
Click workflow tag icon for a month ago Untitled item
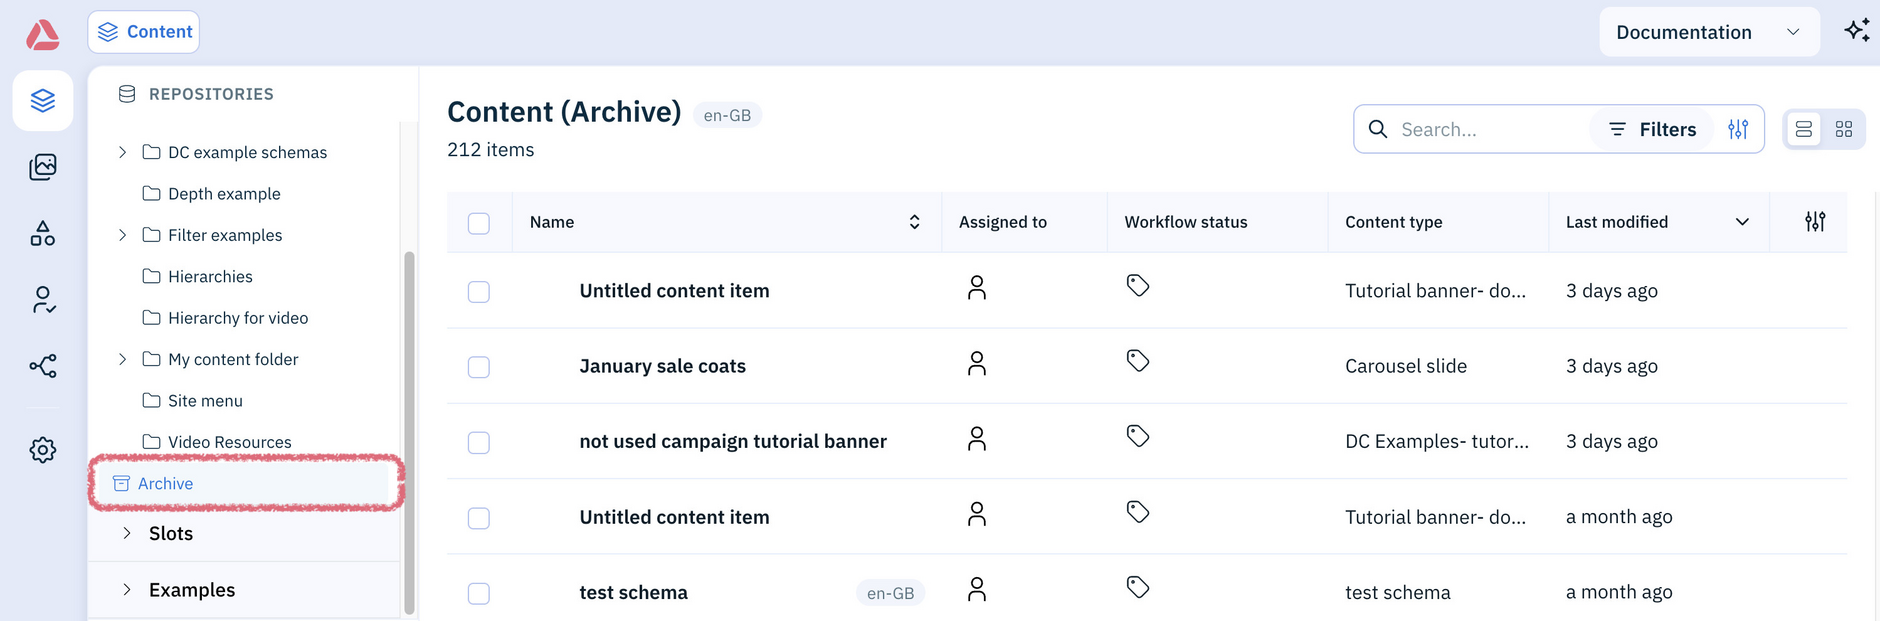pyautogui.click(x=1138, y=512)
